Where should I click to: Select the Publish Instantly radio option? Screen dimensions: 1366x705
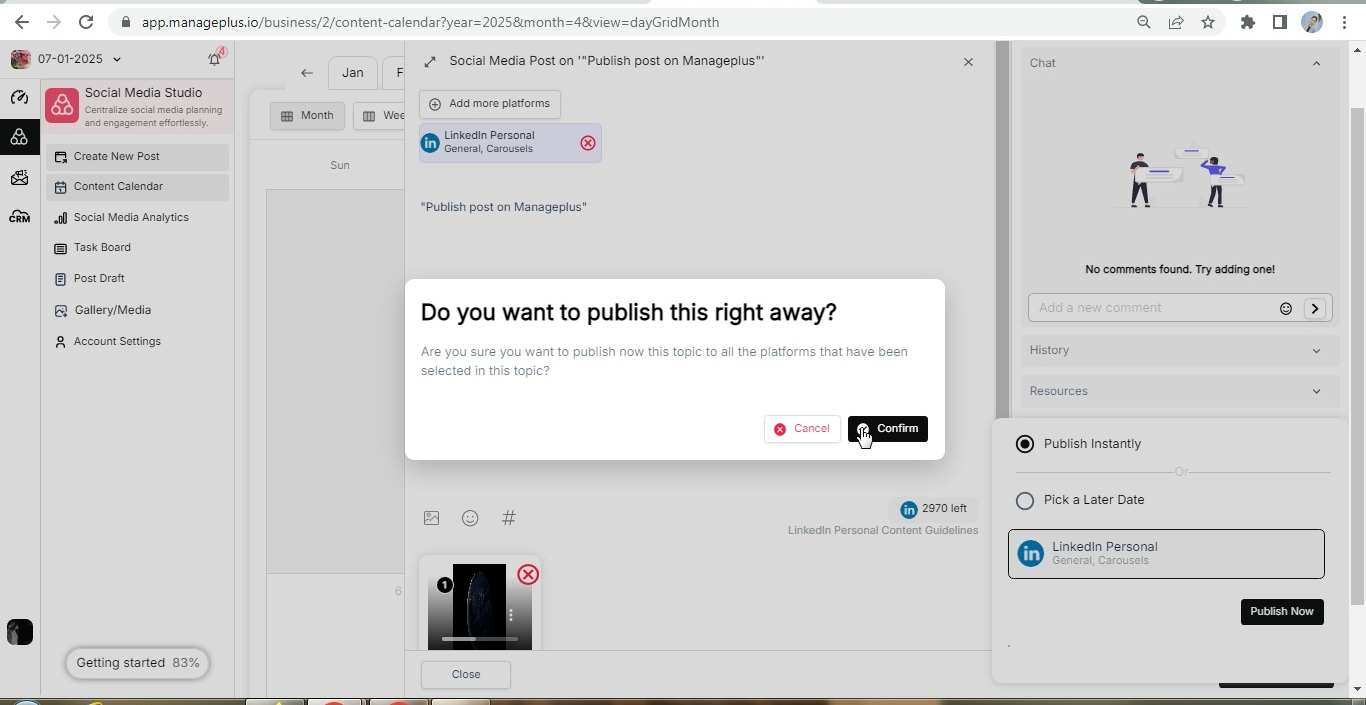(x=1025, y=444)
